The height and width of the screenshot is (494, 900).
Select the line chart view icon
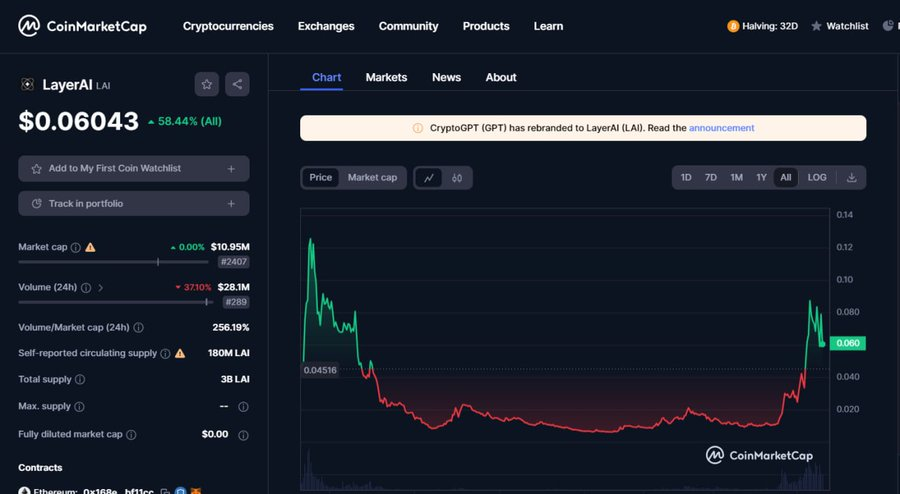point(429,178)
